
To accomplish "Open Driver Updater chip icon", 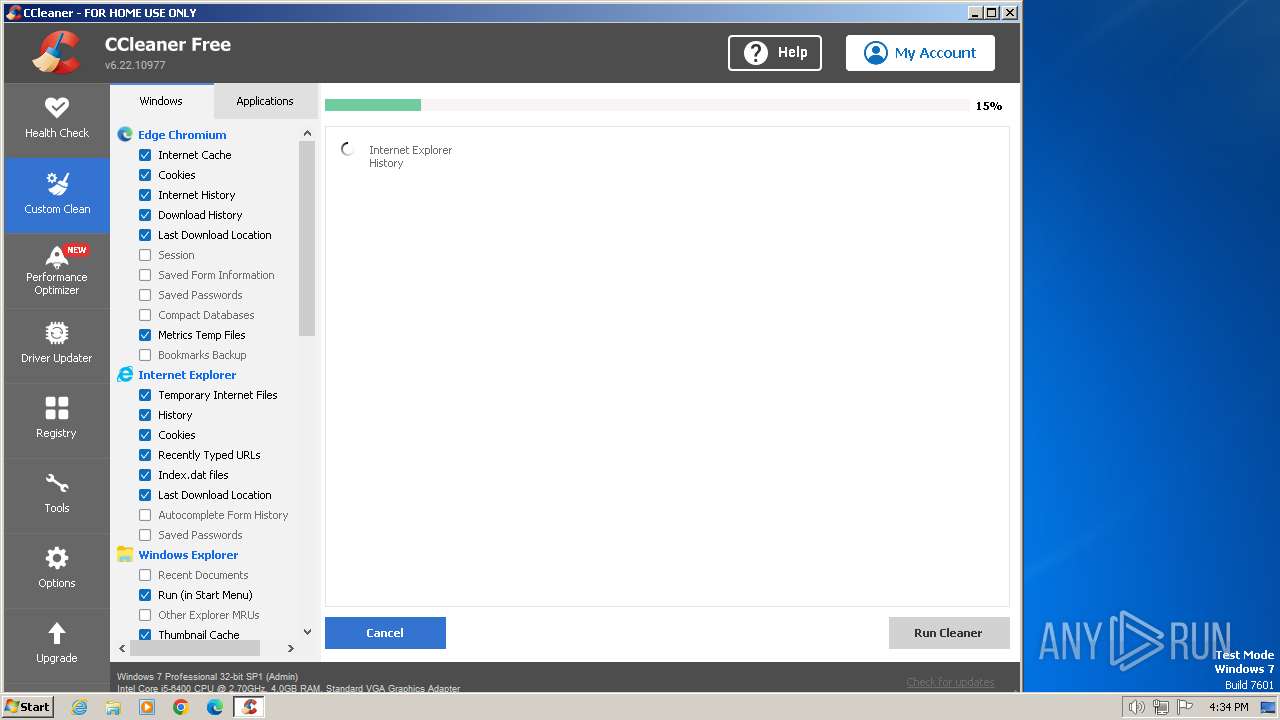I will pos(57,333).
